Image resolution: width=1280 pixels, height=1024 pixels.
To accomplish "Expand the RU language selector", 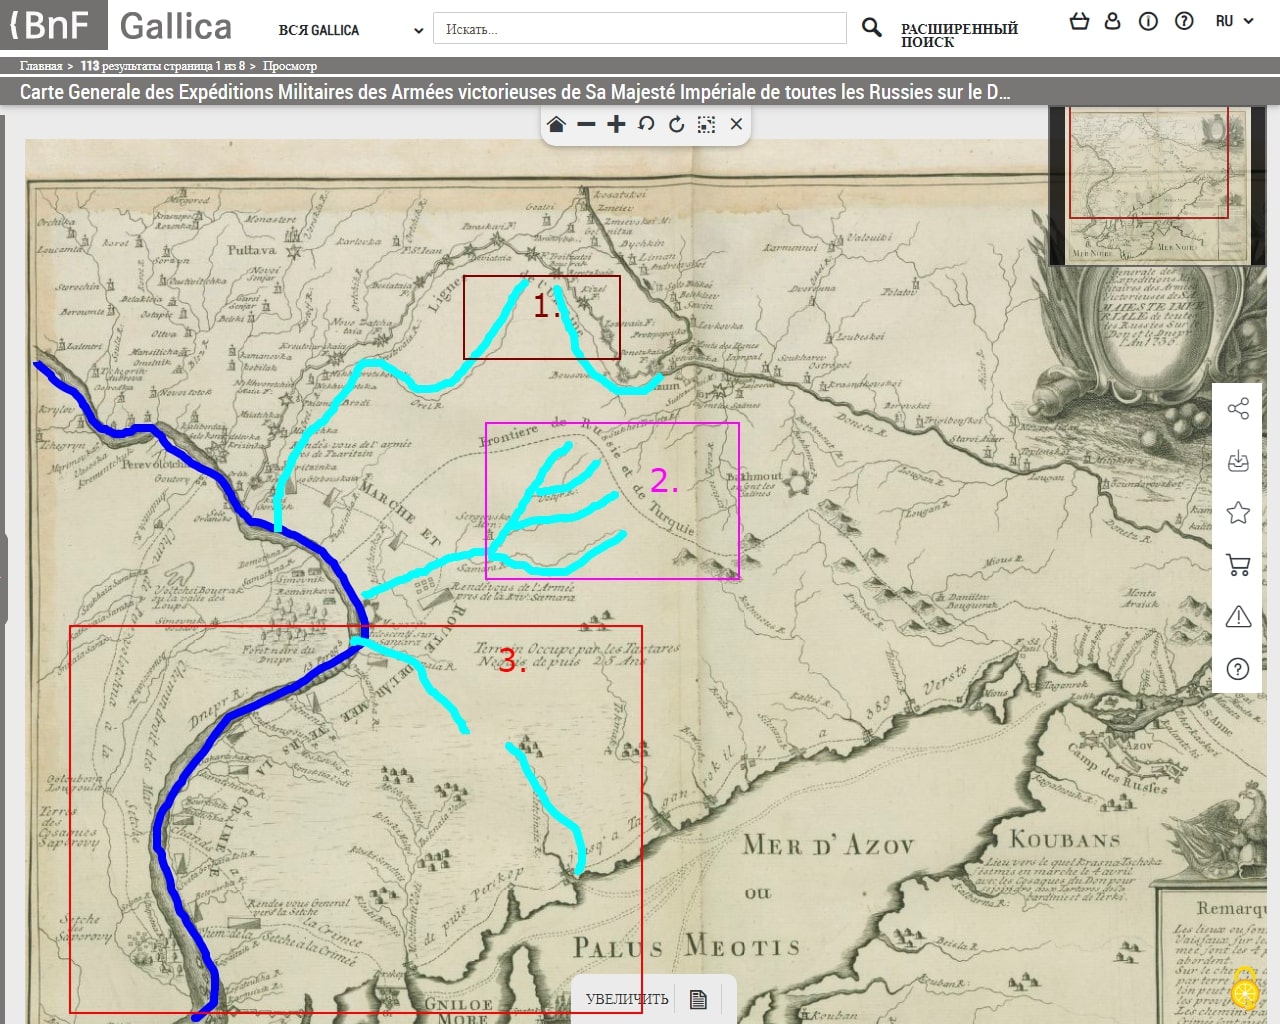I will (x=1234, y=21).
